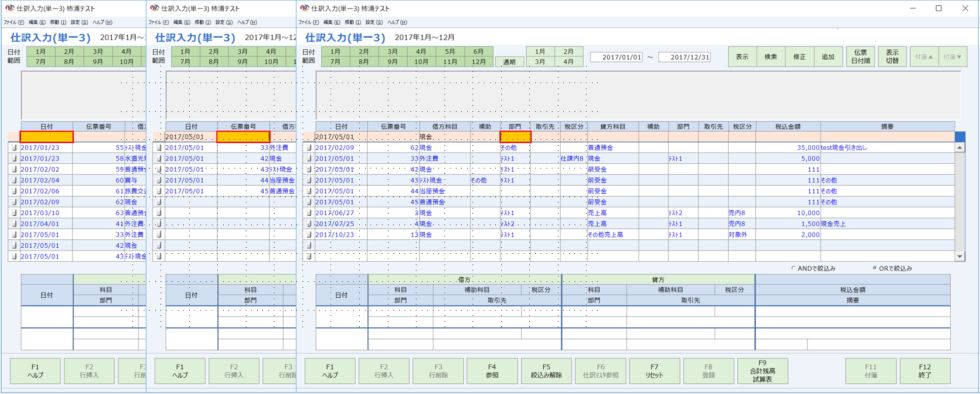Image resolution: width=980 pixels, height=394 pixels.
Task: Click the 10,000 amount cell
Action: click(788, 213)
